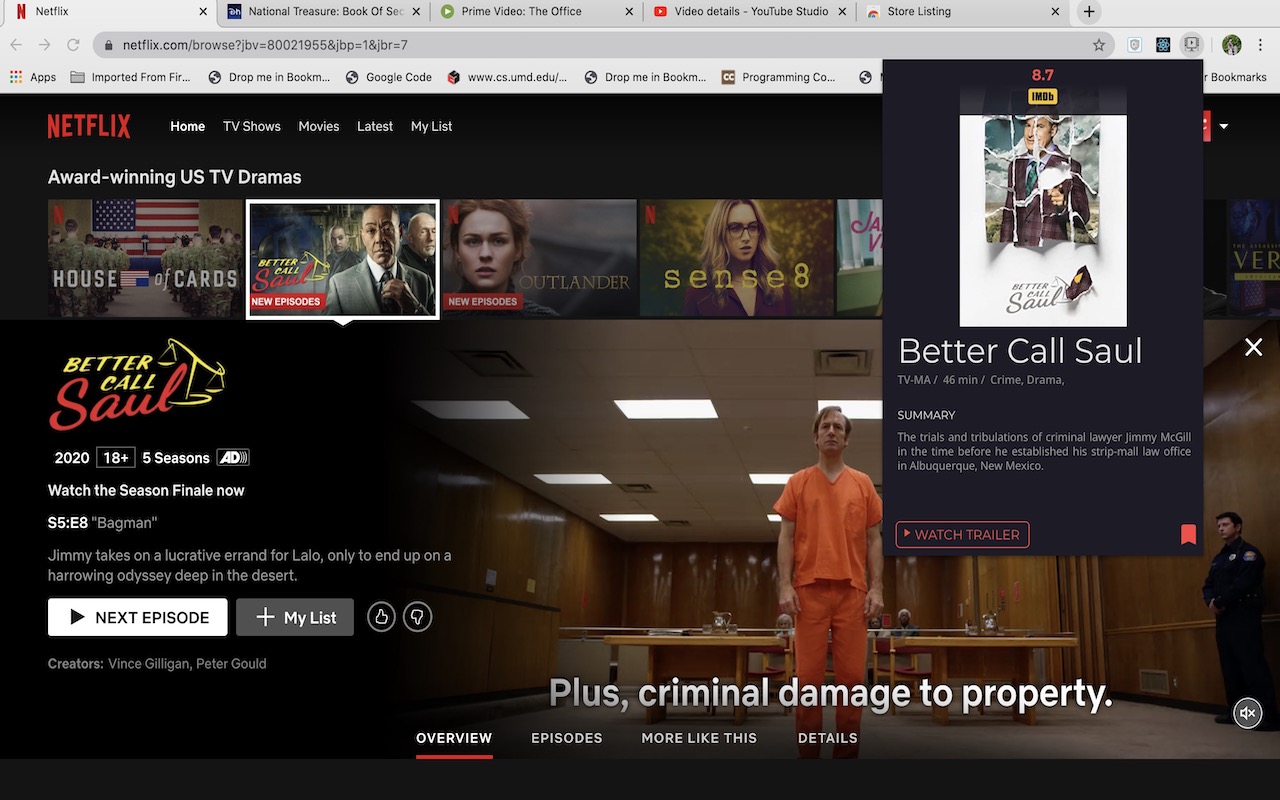Go back in browser history
Image resolution: width=1280 pixels, height=800 pixels.
17,45
